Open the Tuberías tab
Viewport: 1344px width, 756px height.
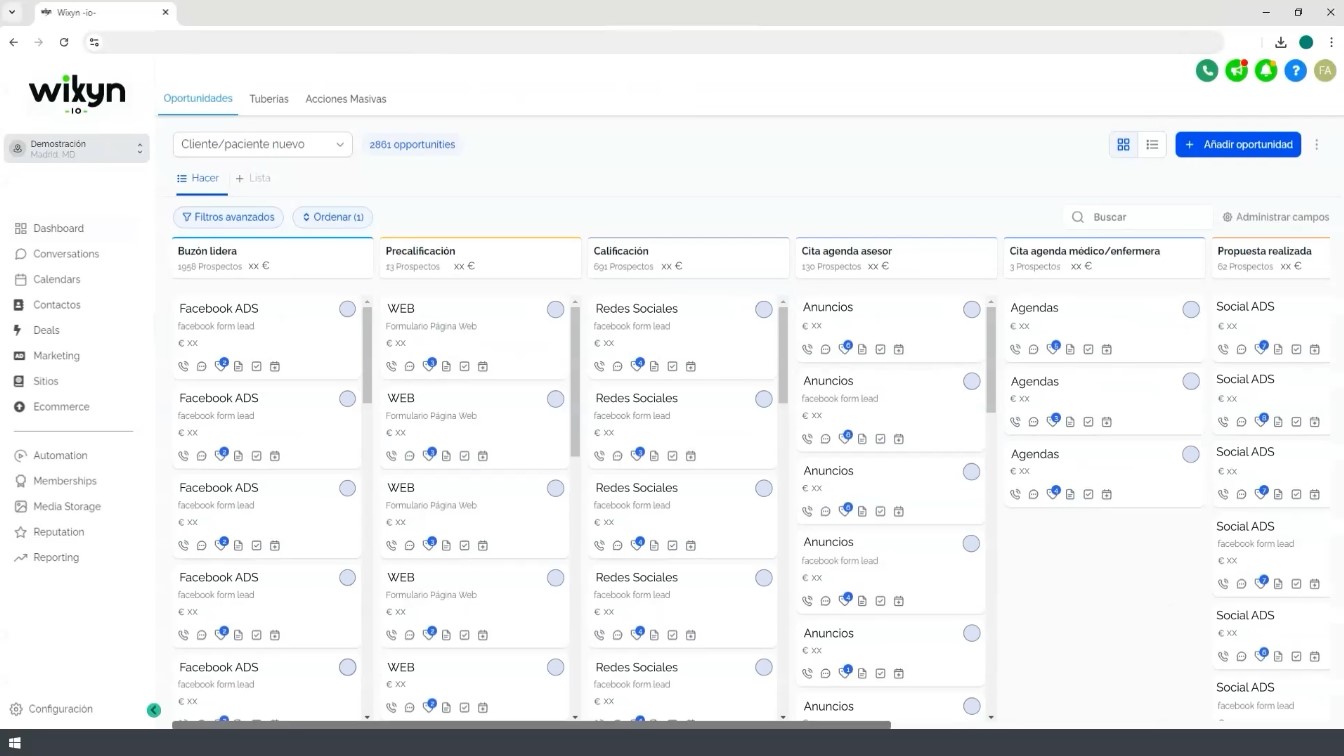point(269,99)
